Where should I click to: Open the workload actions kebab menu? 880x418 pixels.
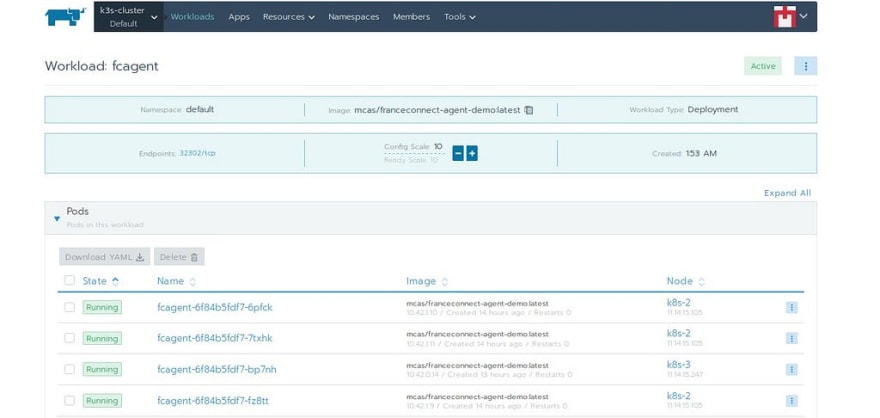pyautogui.click(x=805, y=66)
